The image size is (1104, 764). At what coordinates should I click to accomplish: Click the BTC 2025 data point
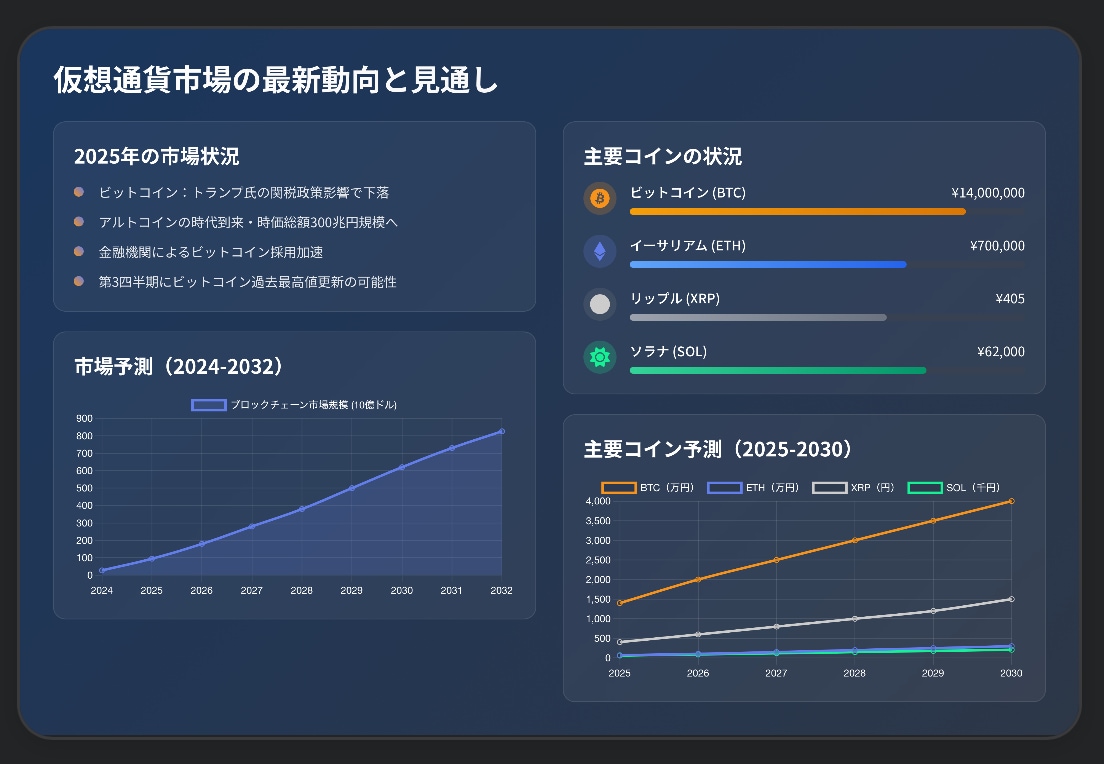pyautogui.click(x=620, y=603)
